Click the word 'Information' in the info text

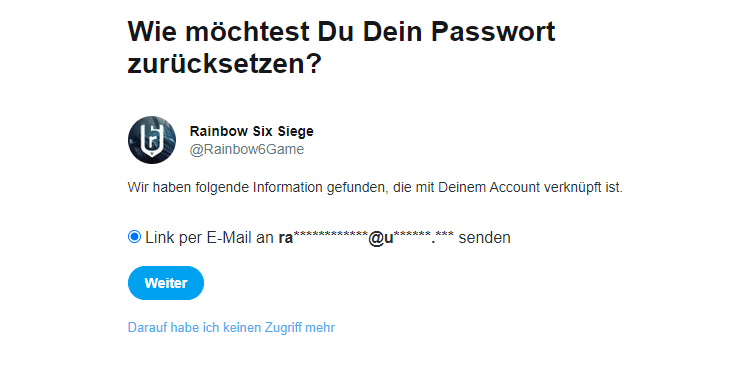[x=287, y=187]
